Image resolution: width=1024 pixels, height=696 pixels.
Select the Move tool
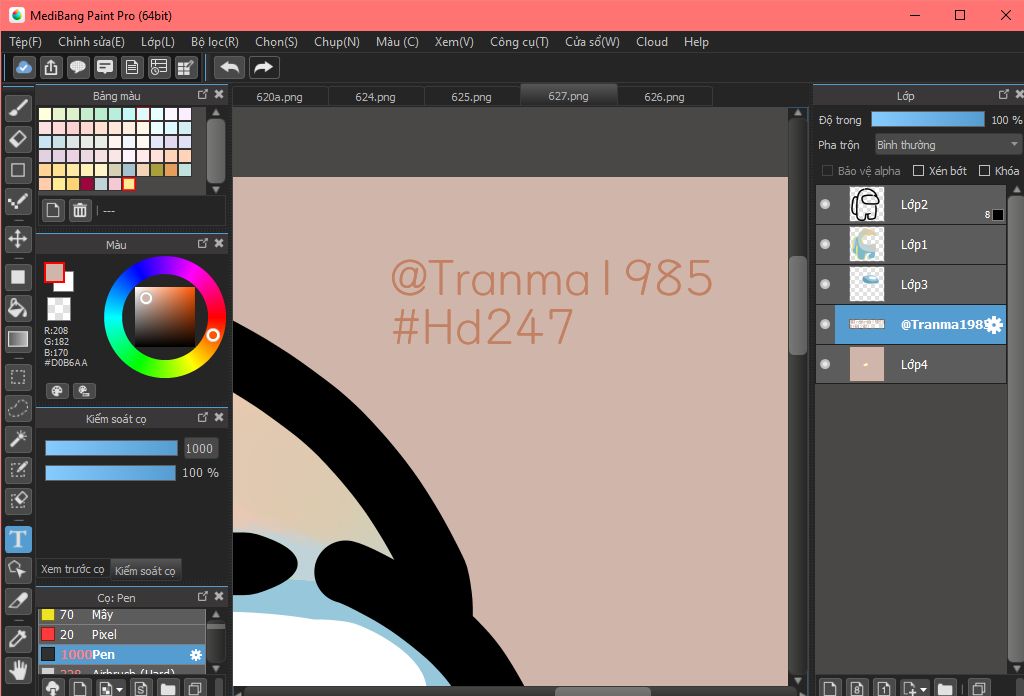pos(18,238)
